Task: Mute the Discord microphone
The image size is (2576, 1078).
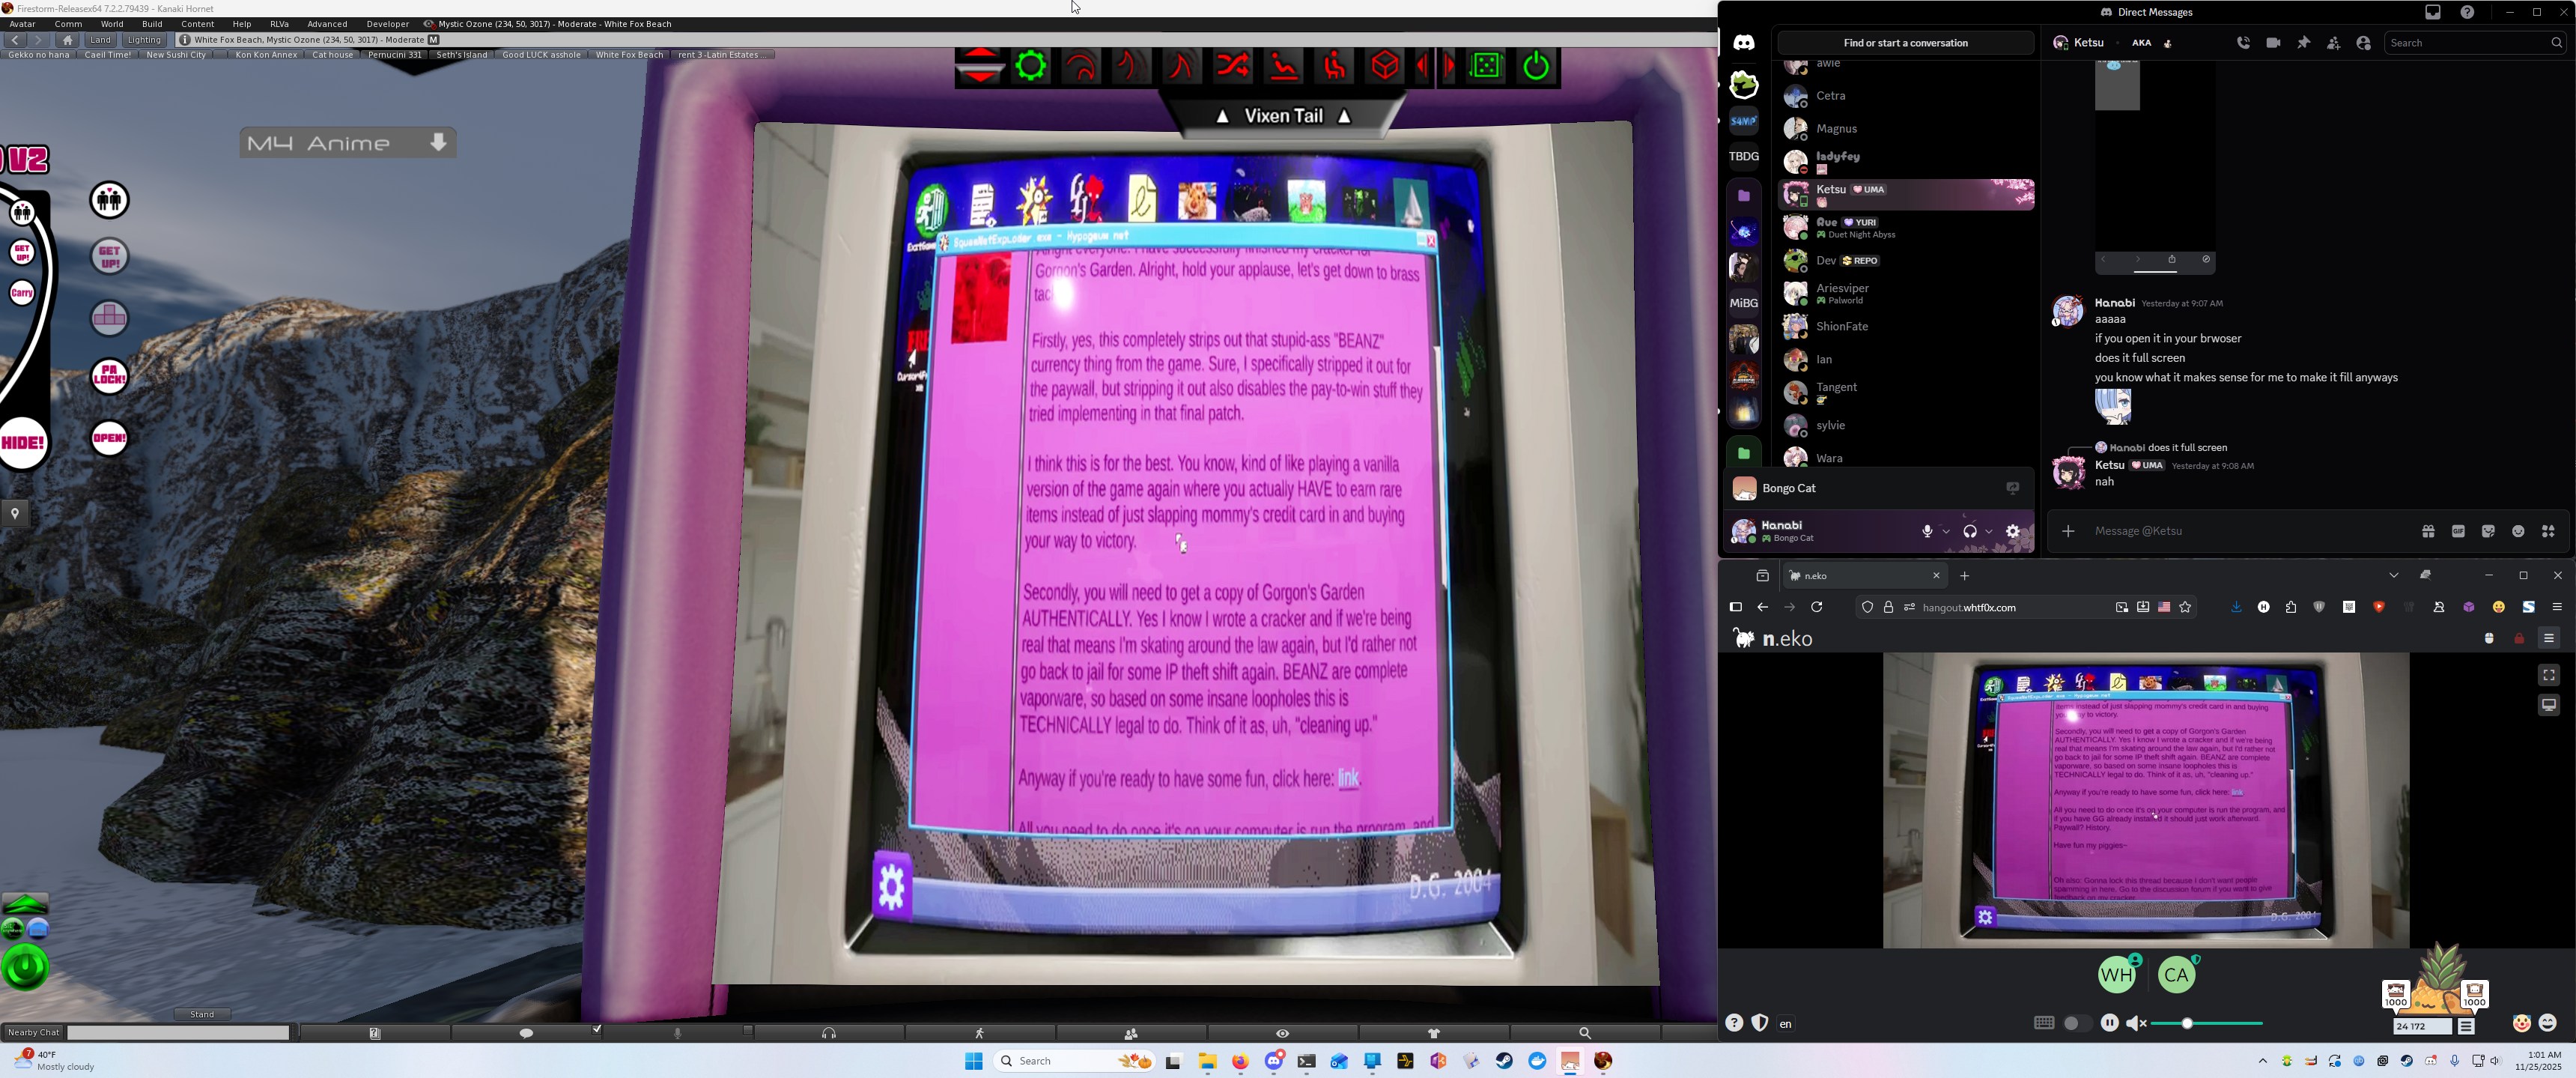Action: (x=1927, y=531)
